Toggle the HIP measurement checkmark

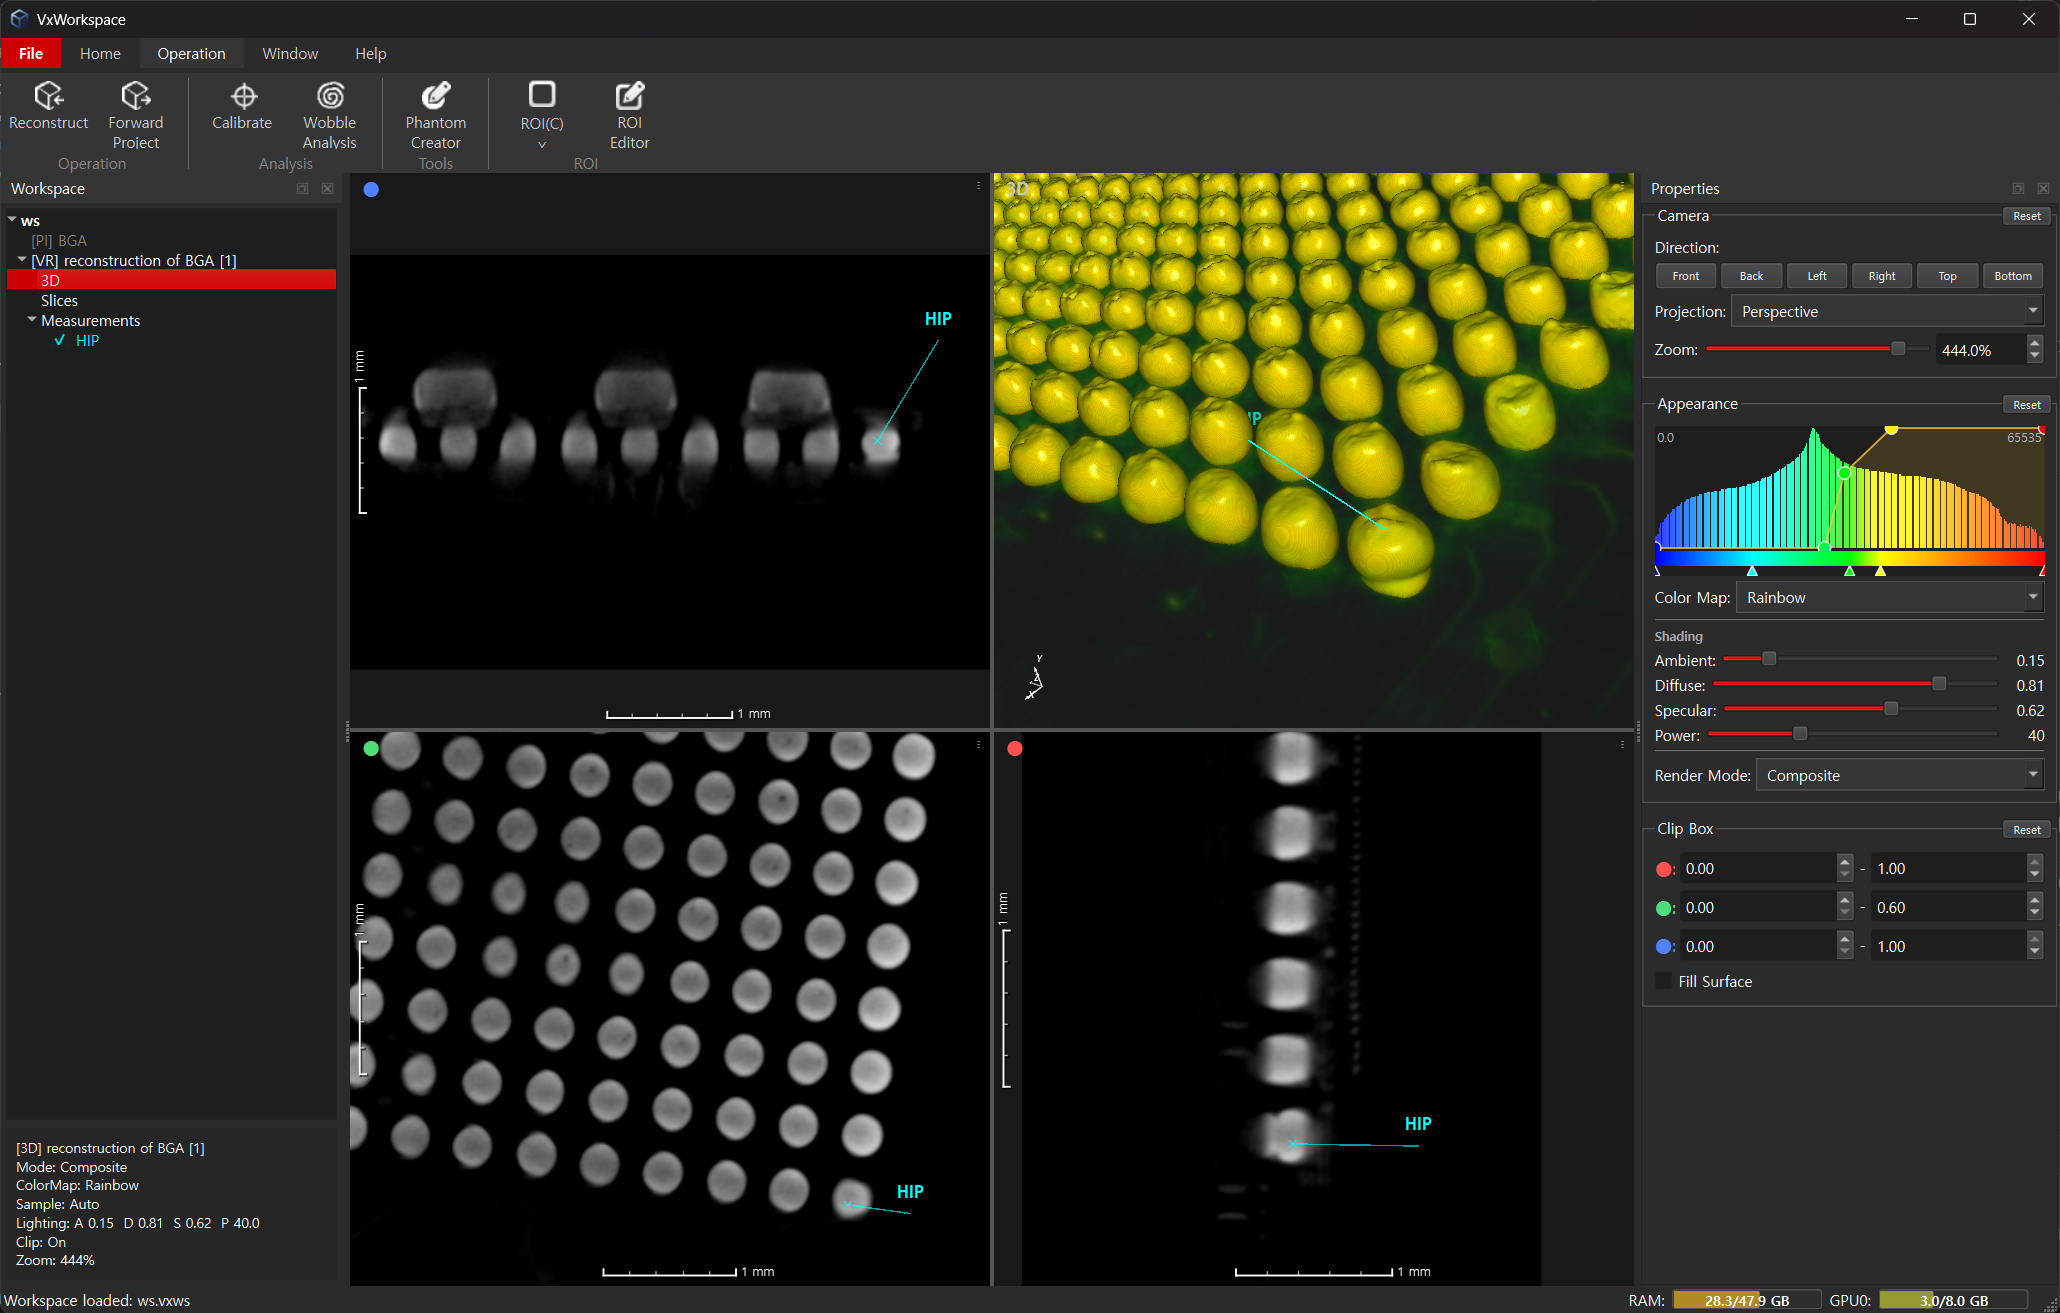point(59,340)
